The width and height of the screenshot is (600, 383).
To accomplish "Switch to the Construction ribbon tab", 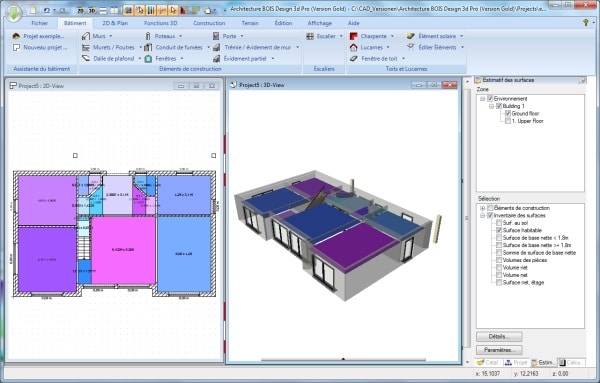I will click(209, 23).
